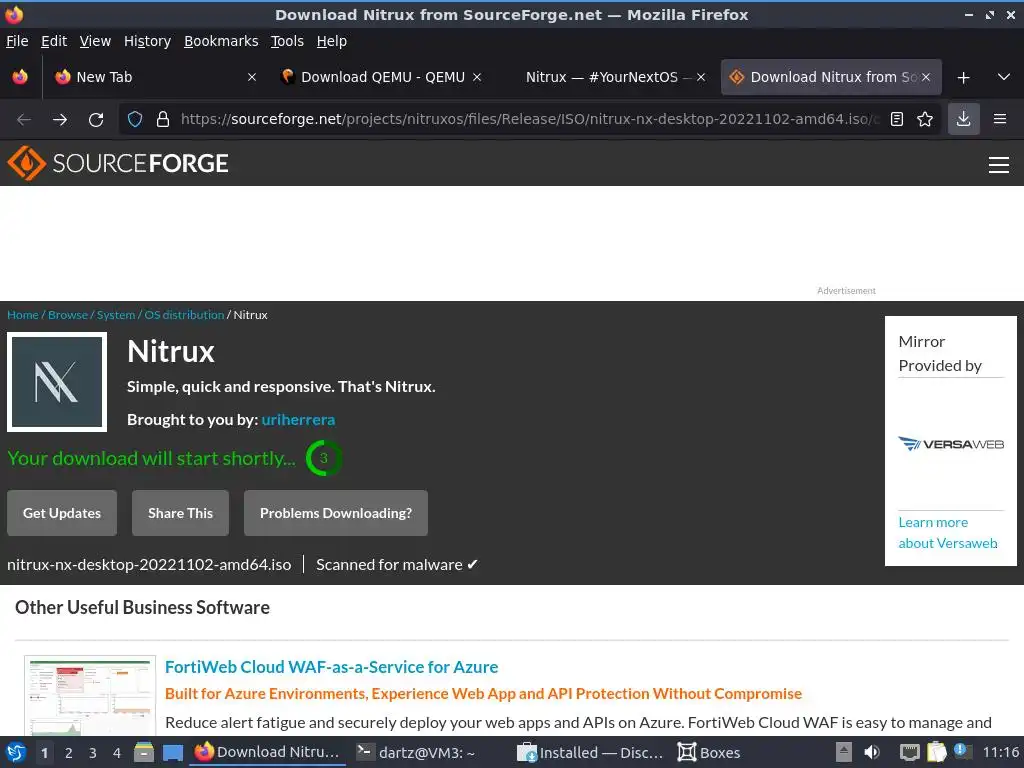Viewport: 1024px width, 768px height.
Task: Follow the System breadcrumb link
Action: [116, 315]
